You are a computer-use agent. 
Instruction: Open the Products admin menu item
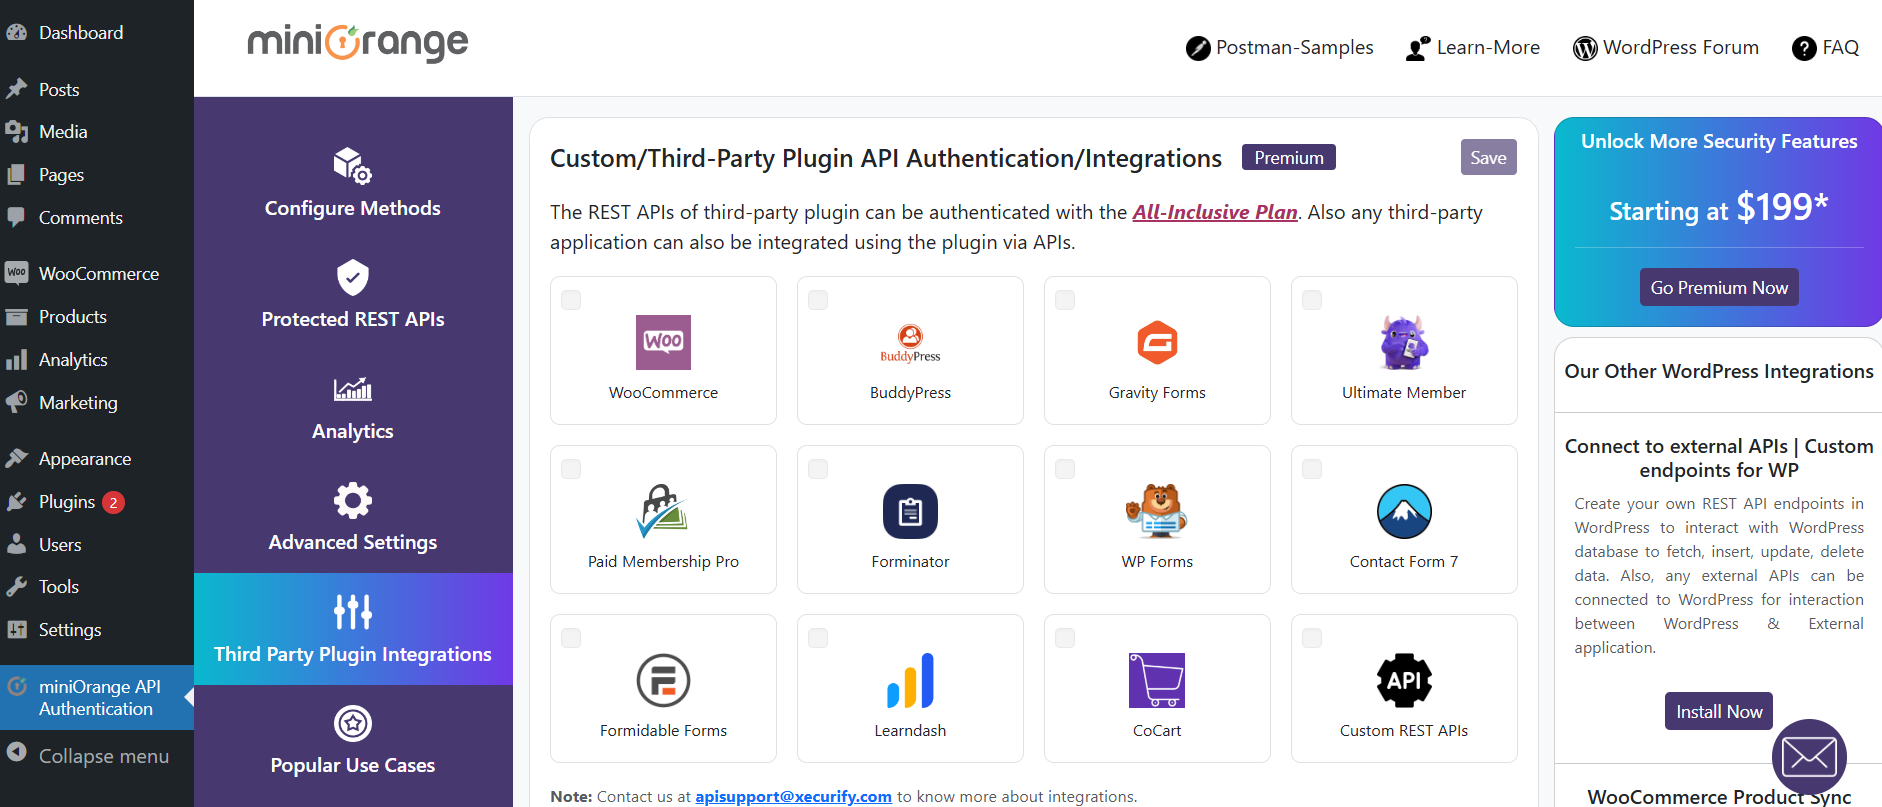(x=97, y=316)
